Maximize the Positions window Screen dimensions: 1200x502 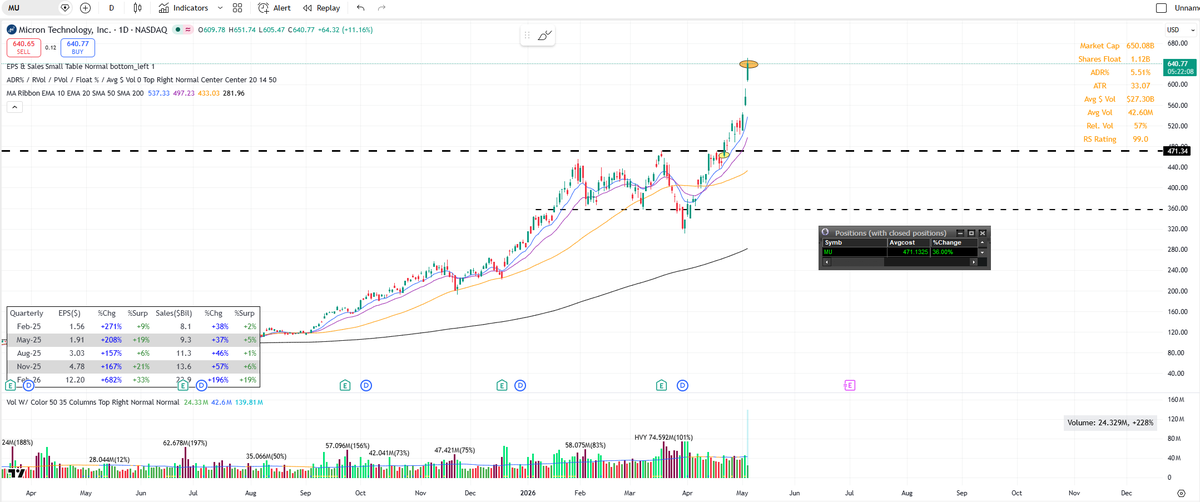coord(970,232)
